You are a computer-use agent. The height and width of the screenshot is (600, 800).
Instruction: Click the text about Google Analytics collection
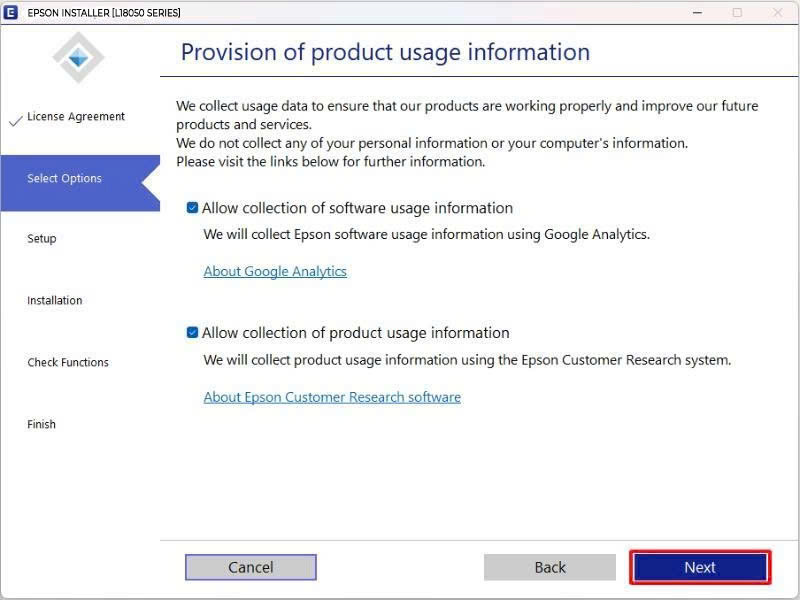click(x=427, y=234)
